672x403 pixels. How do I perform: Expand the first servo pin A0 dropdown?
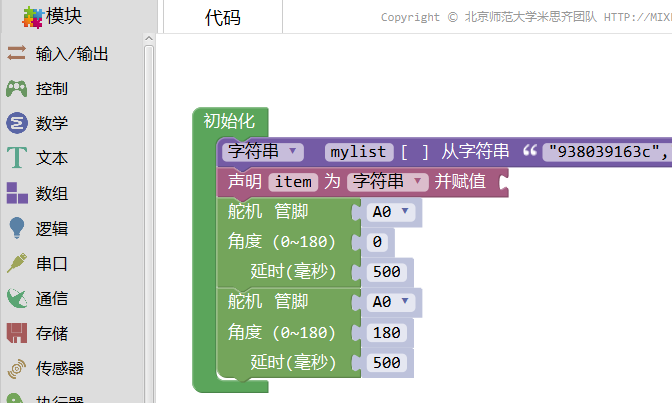click(389, 212)
